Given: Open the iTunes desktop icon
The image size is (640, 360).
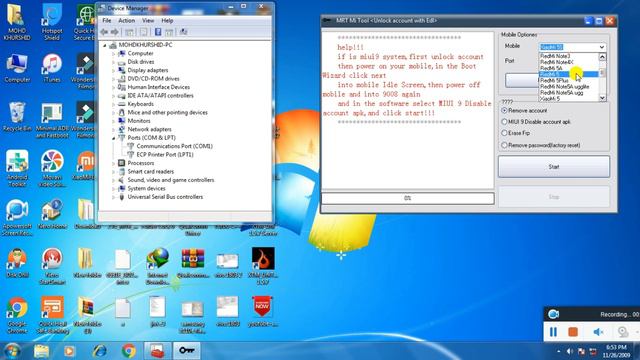Looking at the screenshot, I should [52, 68].
